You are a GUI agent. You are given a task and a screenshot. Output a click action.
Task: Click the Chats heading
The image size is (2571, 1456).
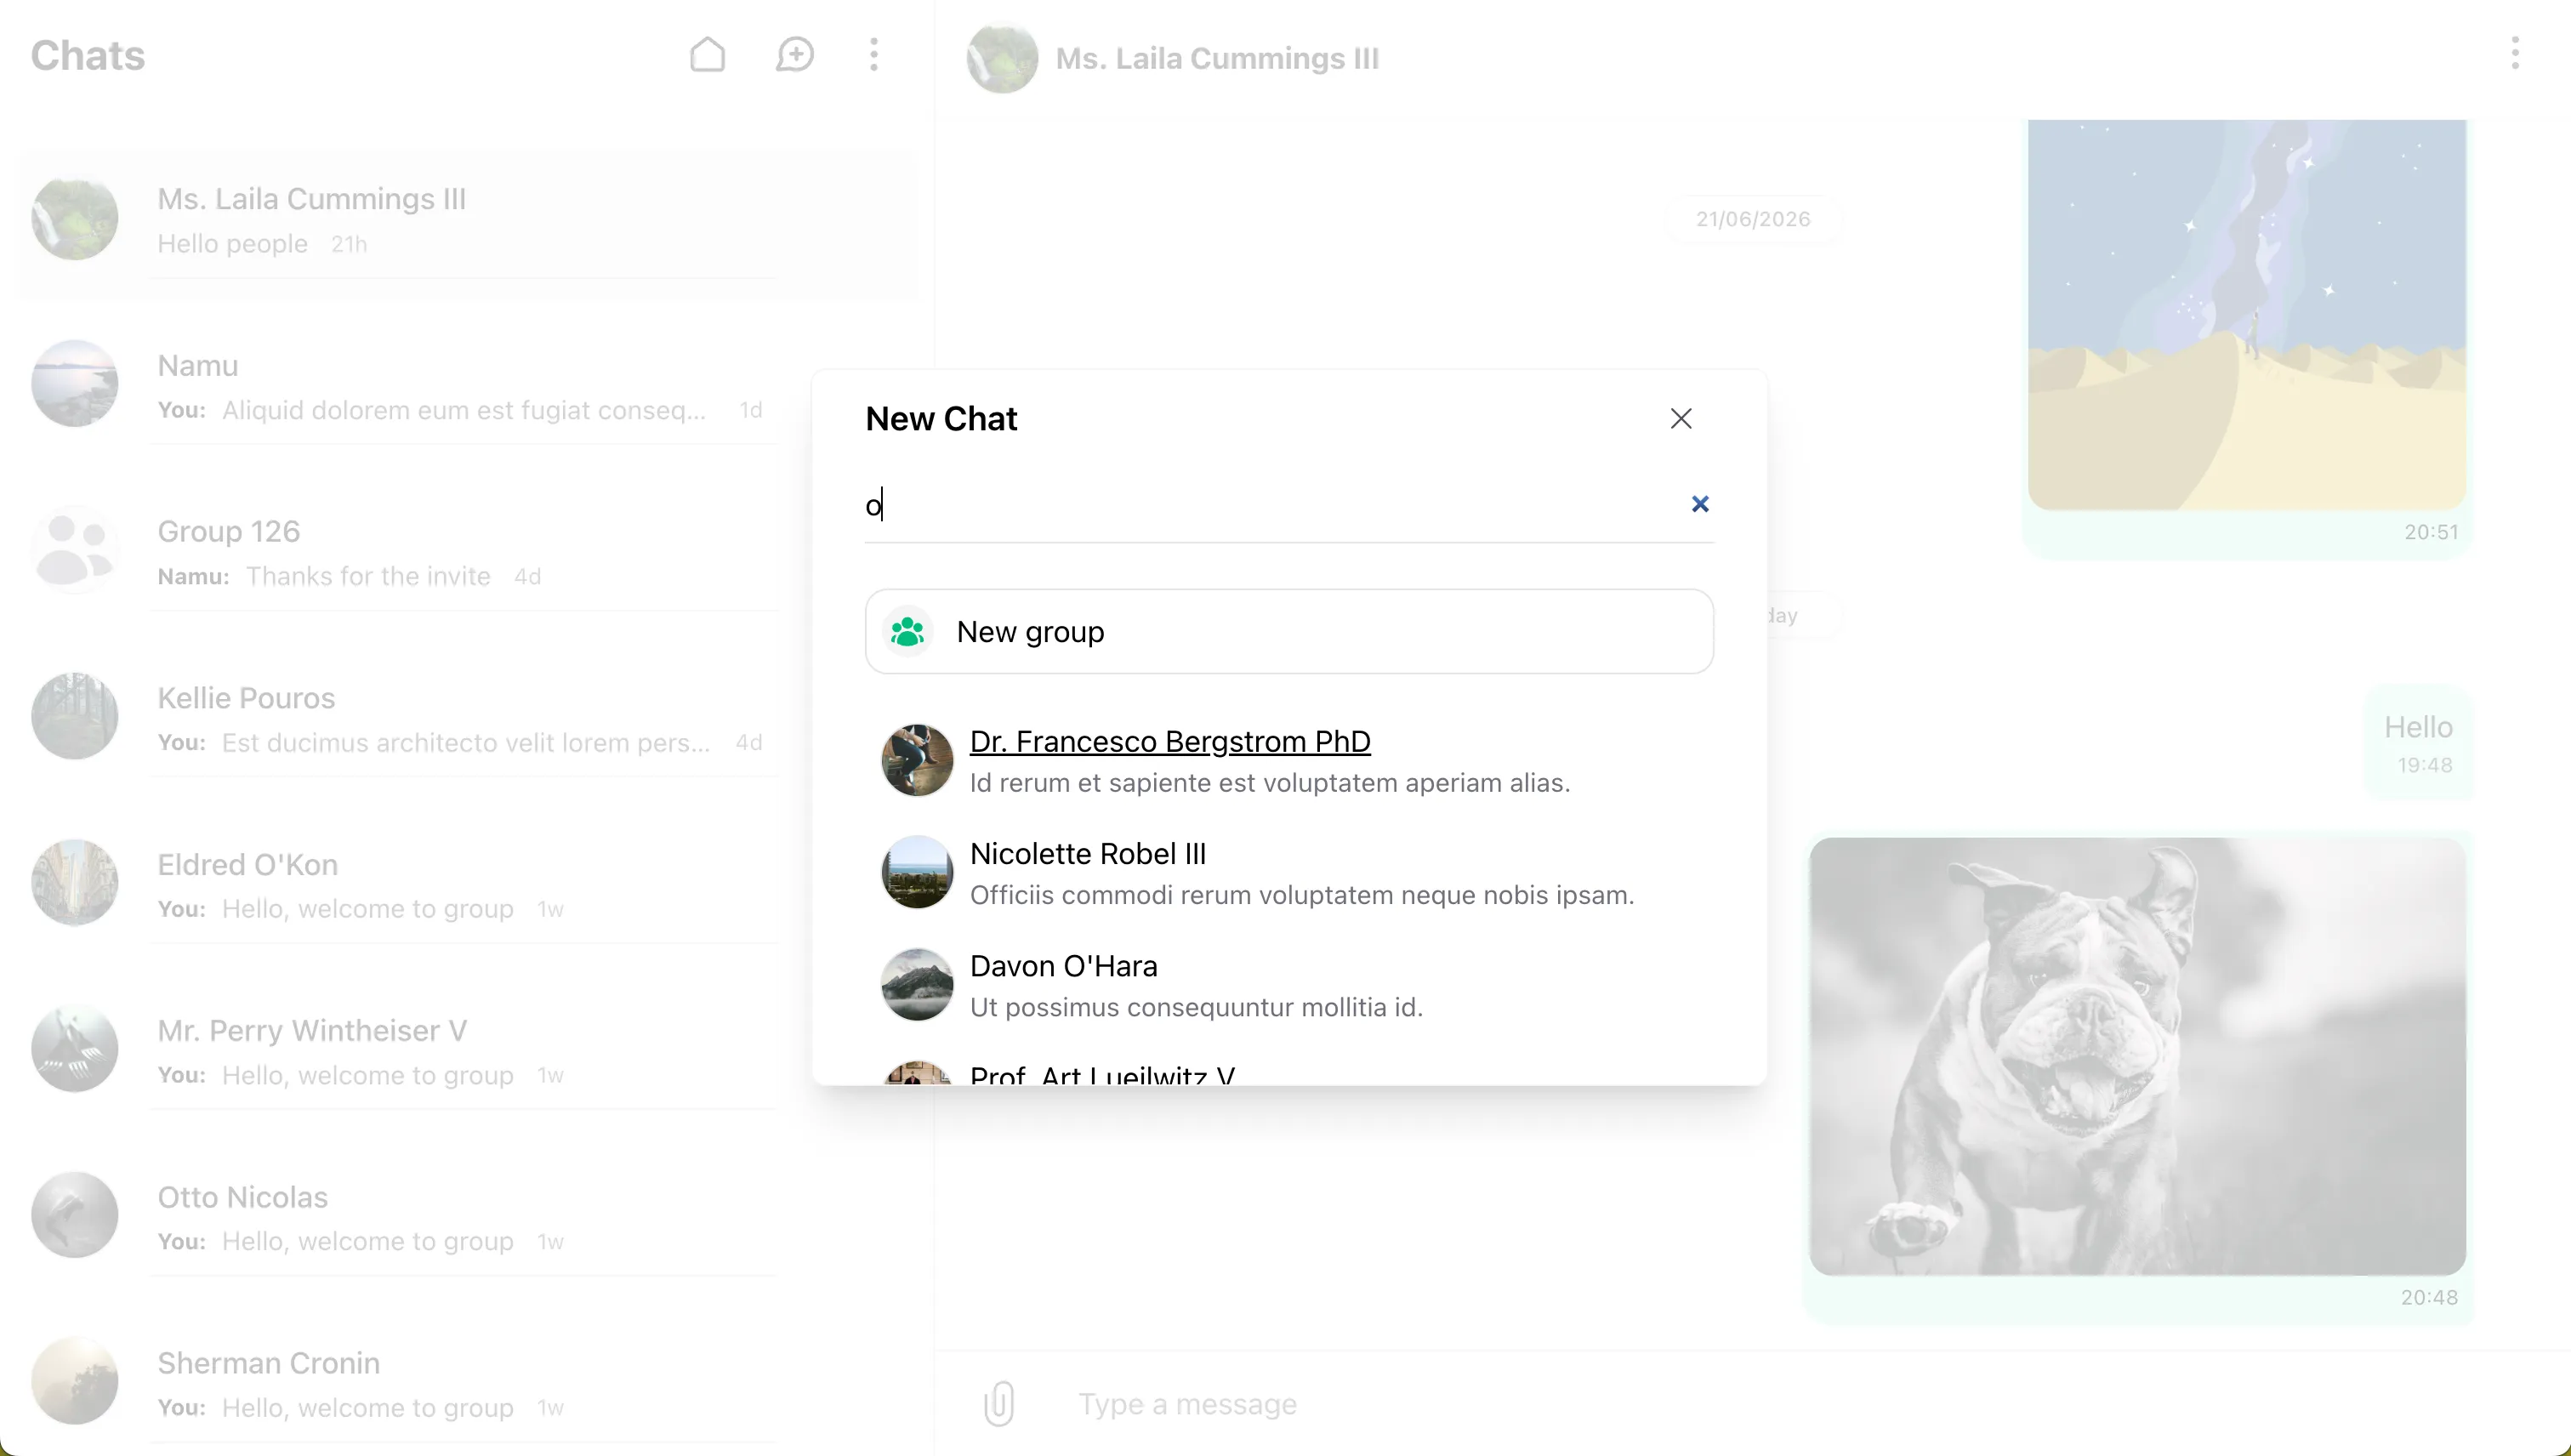point(88,55)
